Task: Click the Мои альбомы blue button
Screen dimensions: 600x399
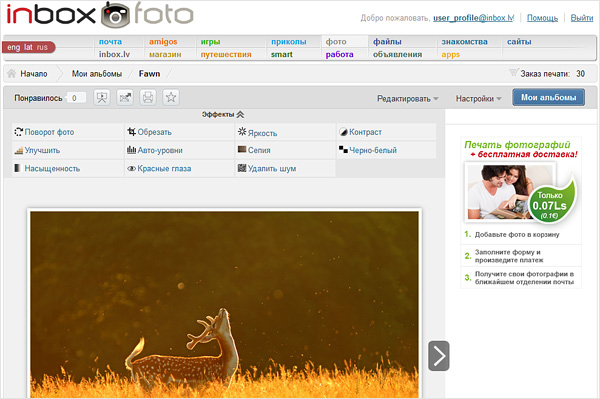Action: pyautogui.click(x=548, y=97)
